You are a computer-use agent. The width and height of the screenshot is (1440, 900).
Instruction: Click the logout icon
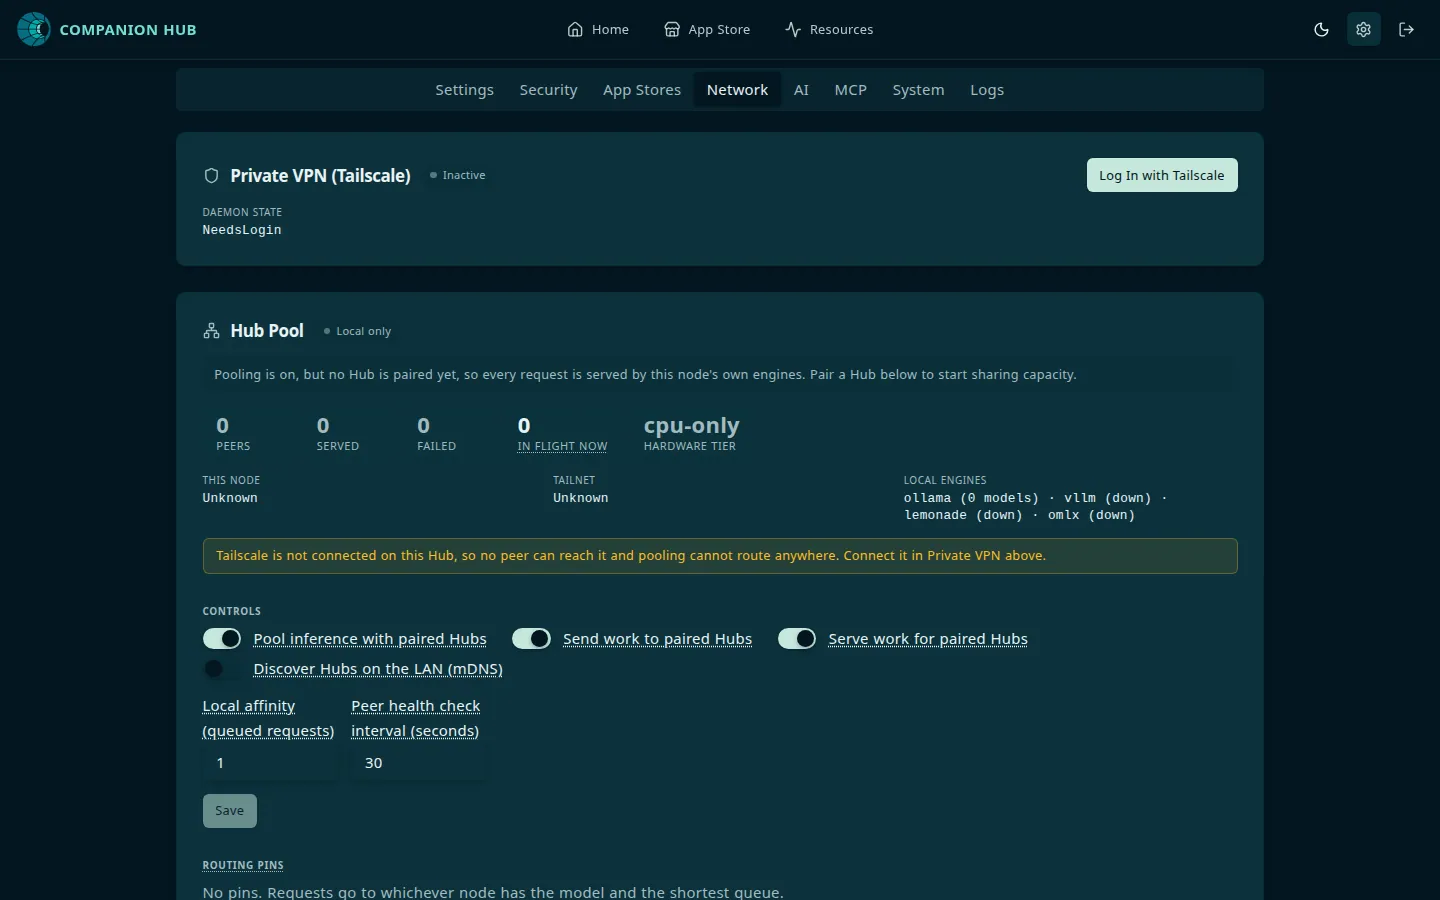[1406, 29]
